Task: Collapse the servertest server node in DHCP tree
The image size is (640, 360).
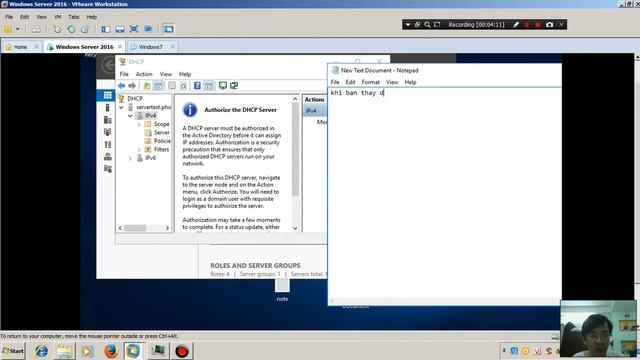Action: [121, 107]
